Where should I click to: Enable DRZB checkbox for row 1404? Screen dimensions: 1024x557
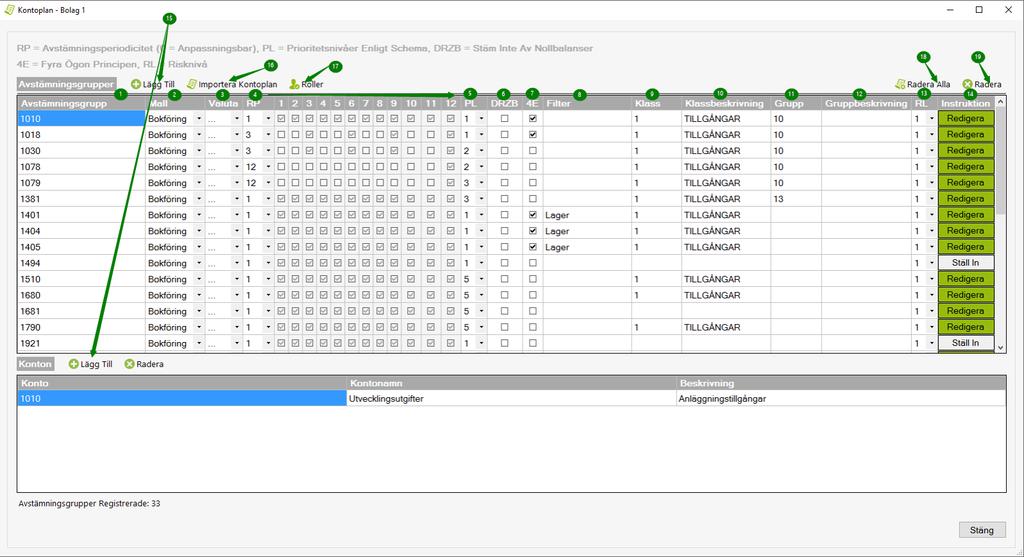pos(504,231)
